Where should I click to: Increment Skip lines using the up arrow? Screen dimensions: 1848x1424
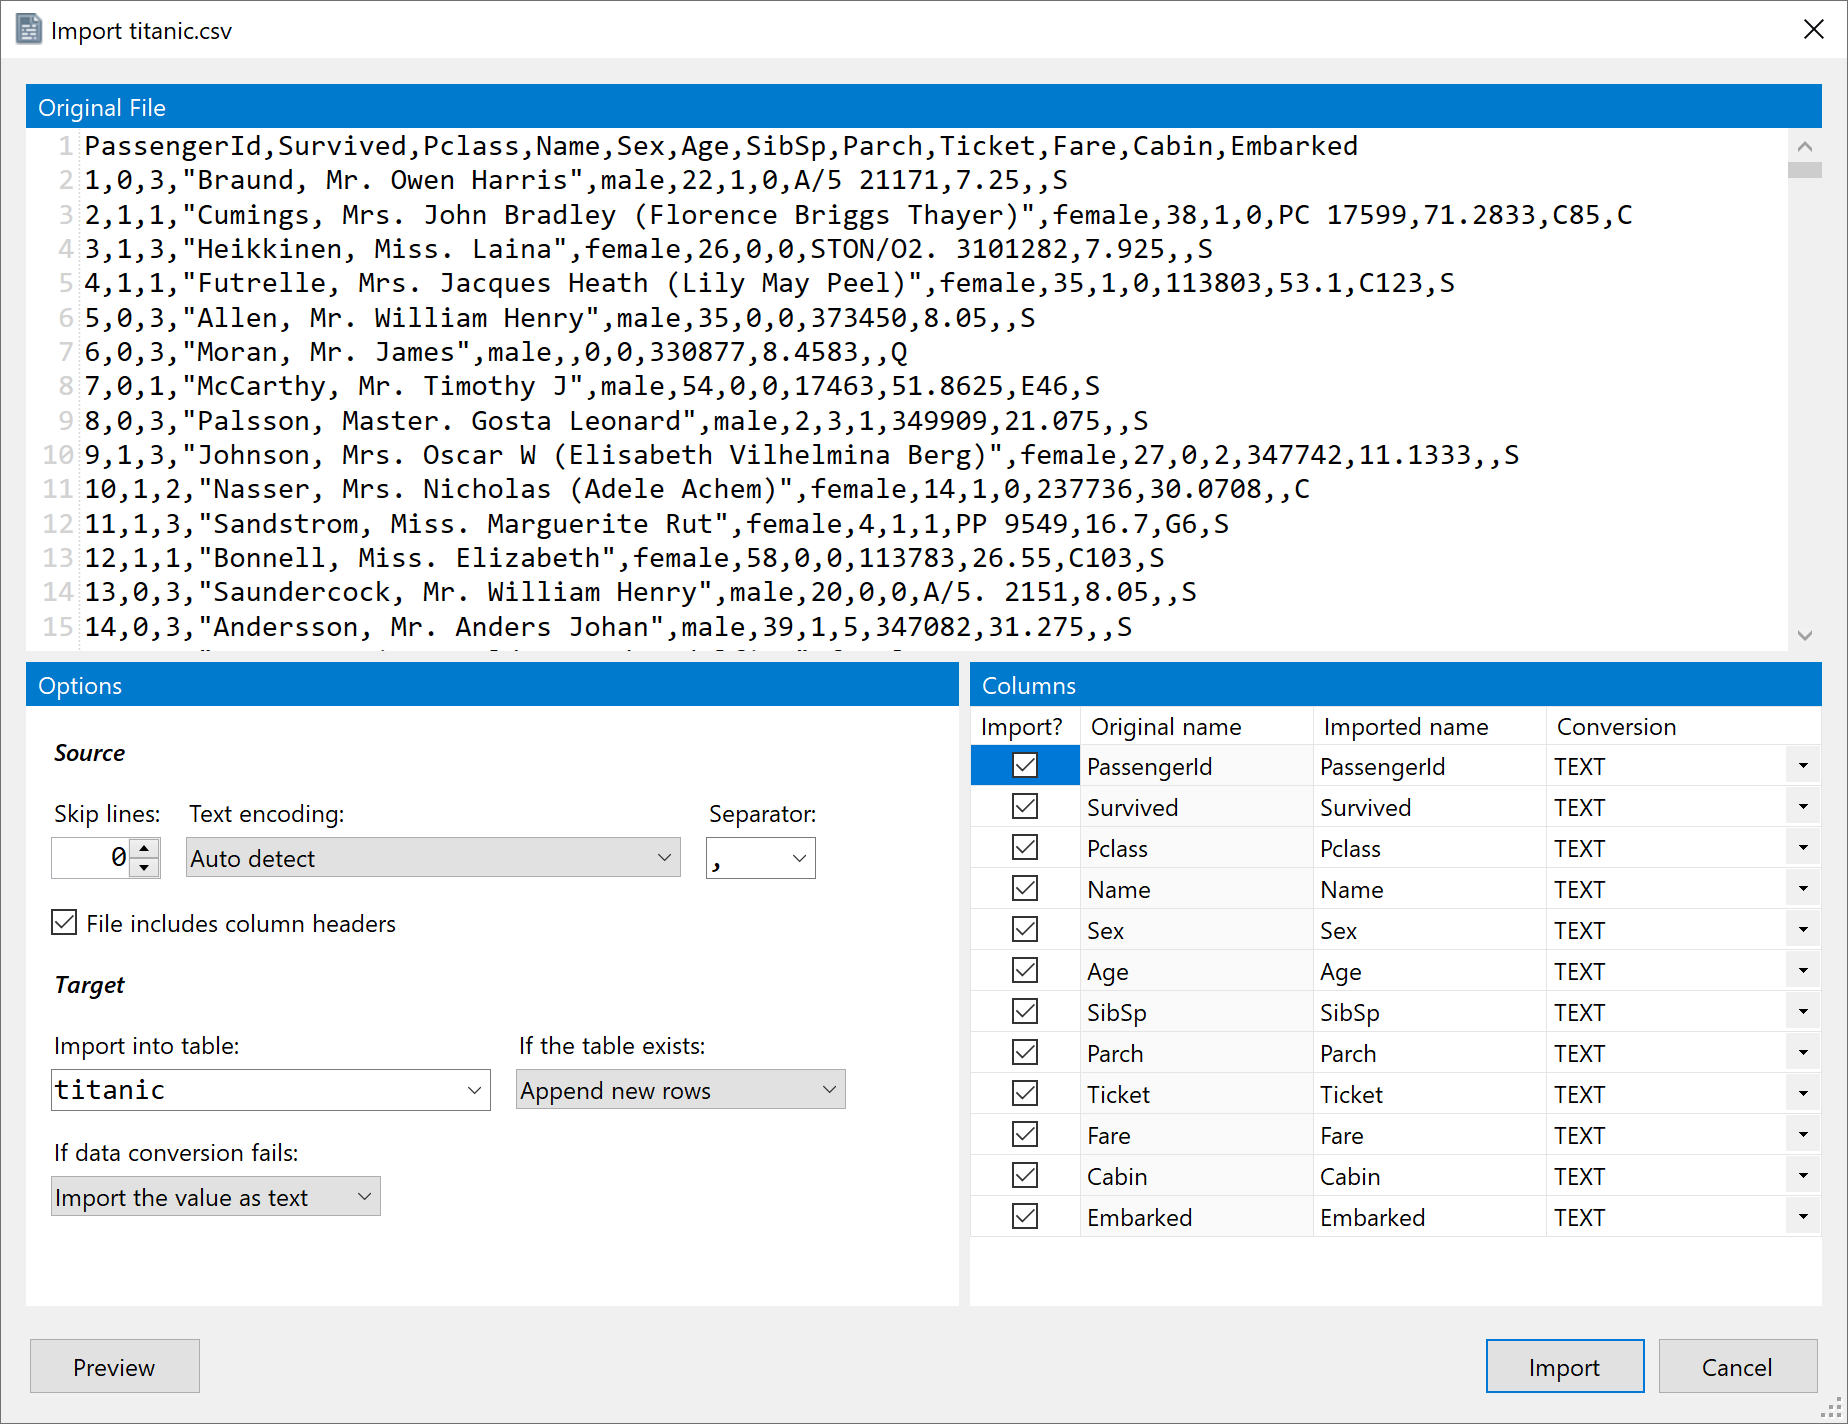pyautogui.click(x=144, y=849)
